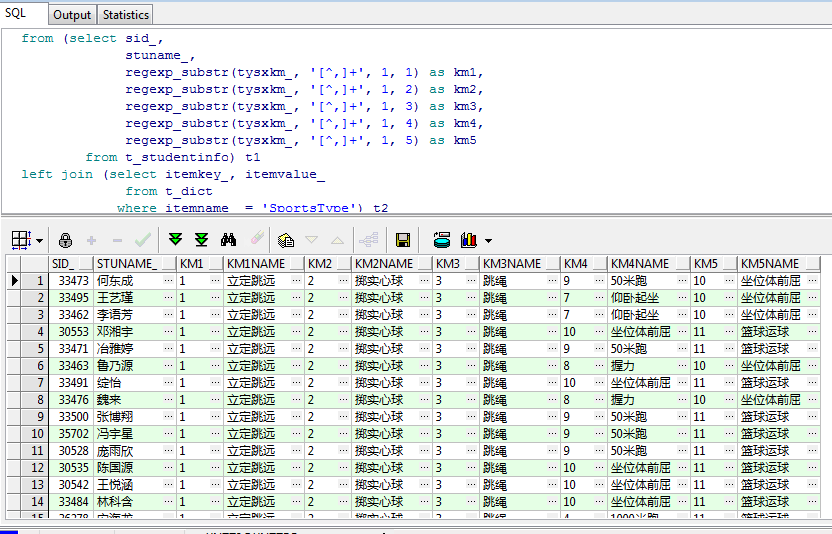Click the edit data lock icon
The height and width of the screenshot is (534, 832).
click(66, 240)
